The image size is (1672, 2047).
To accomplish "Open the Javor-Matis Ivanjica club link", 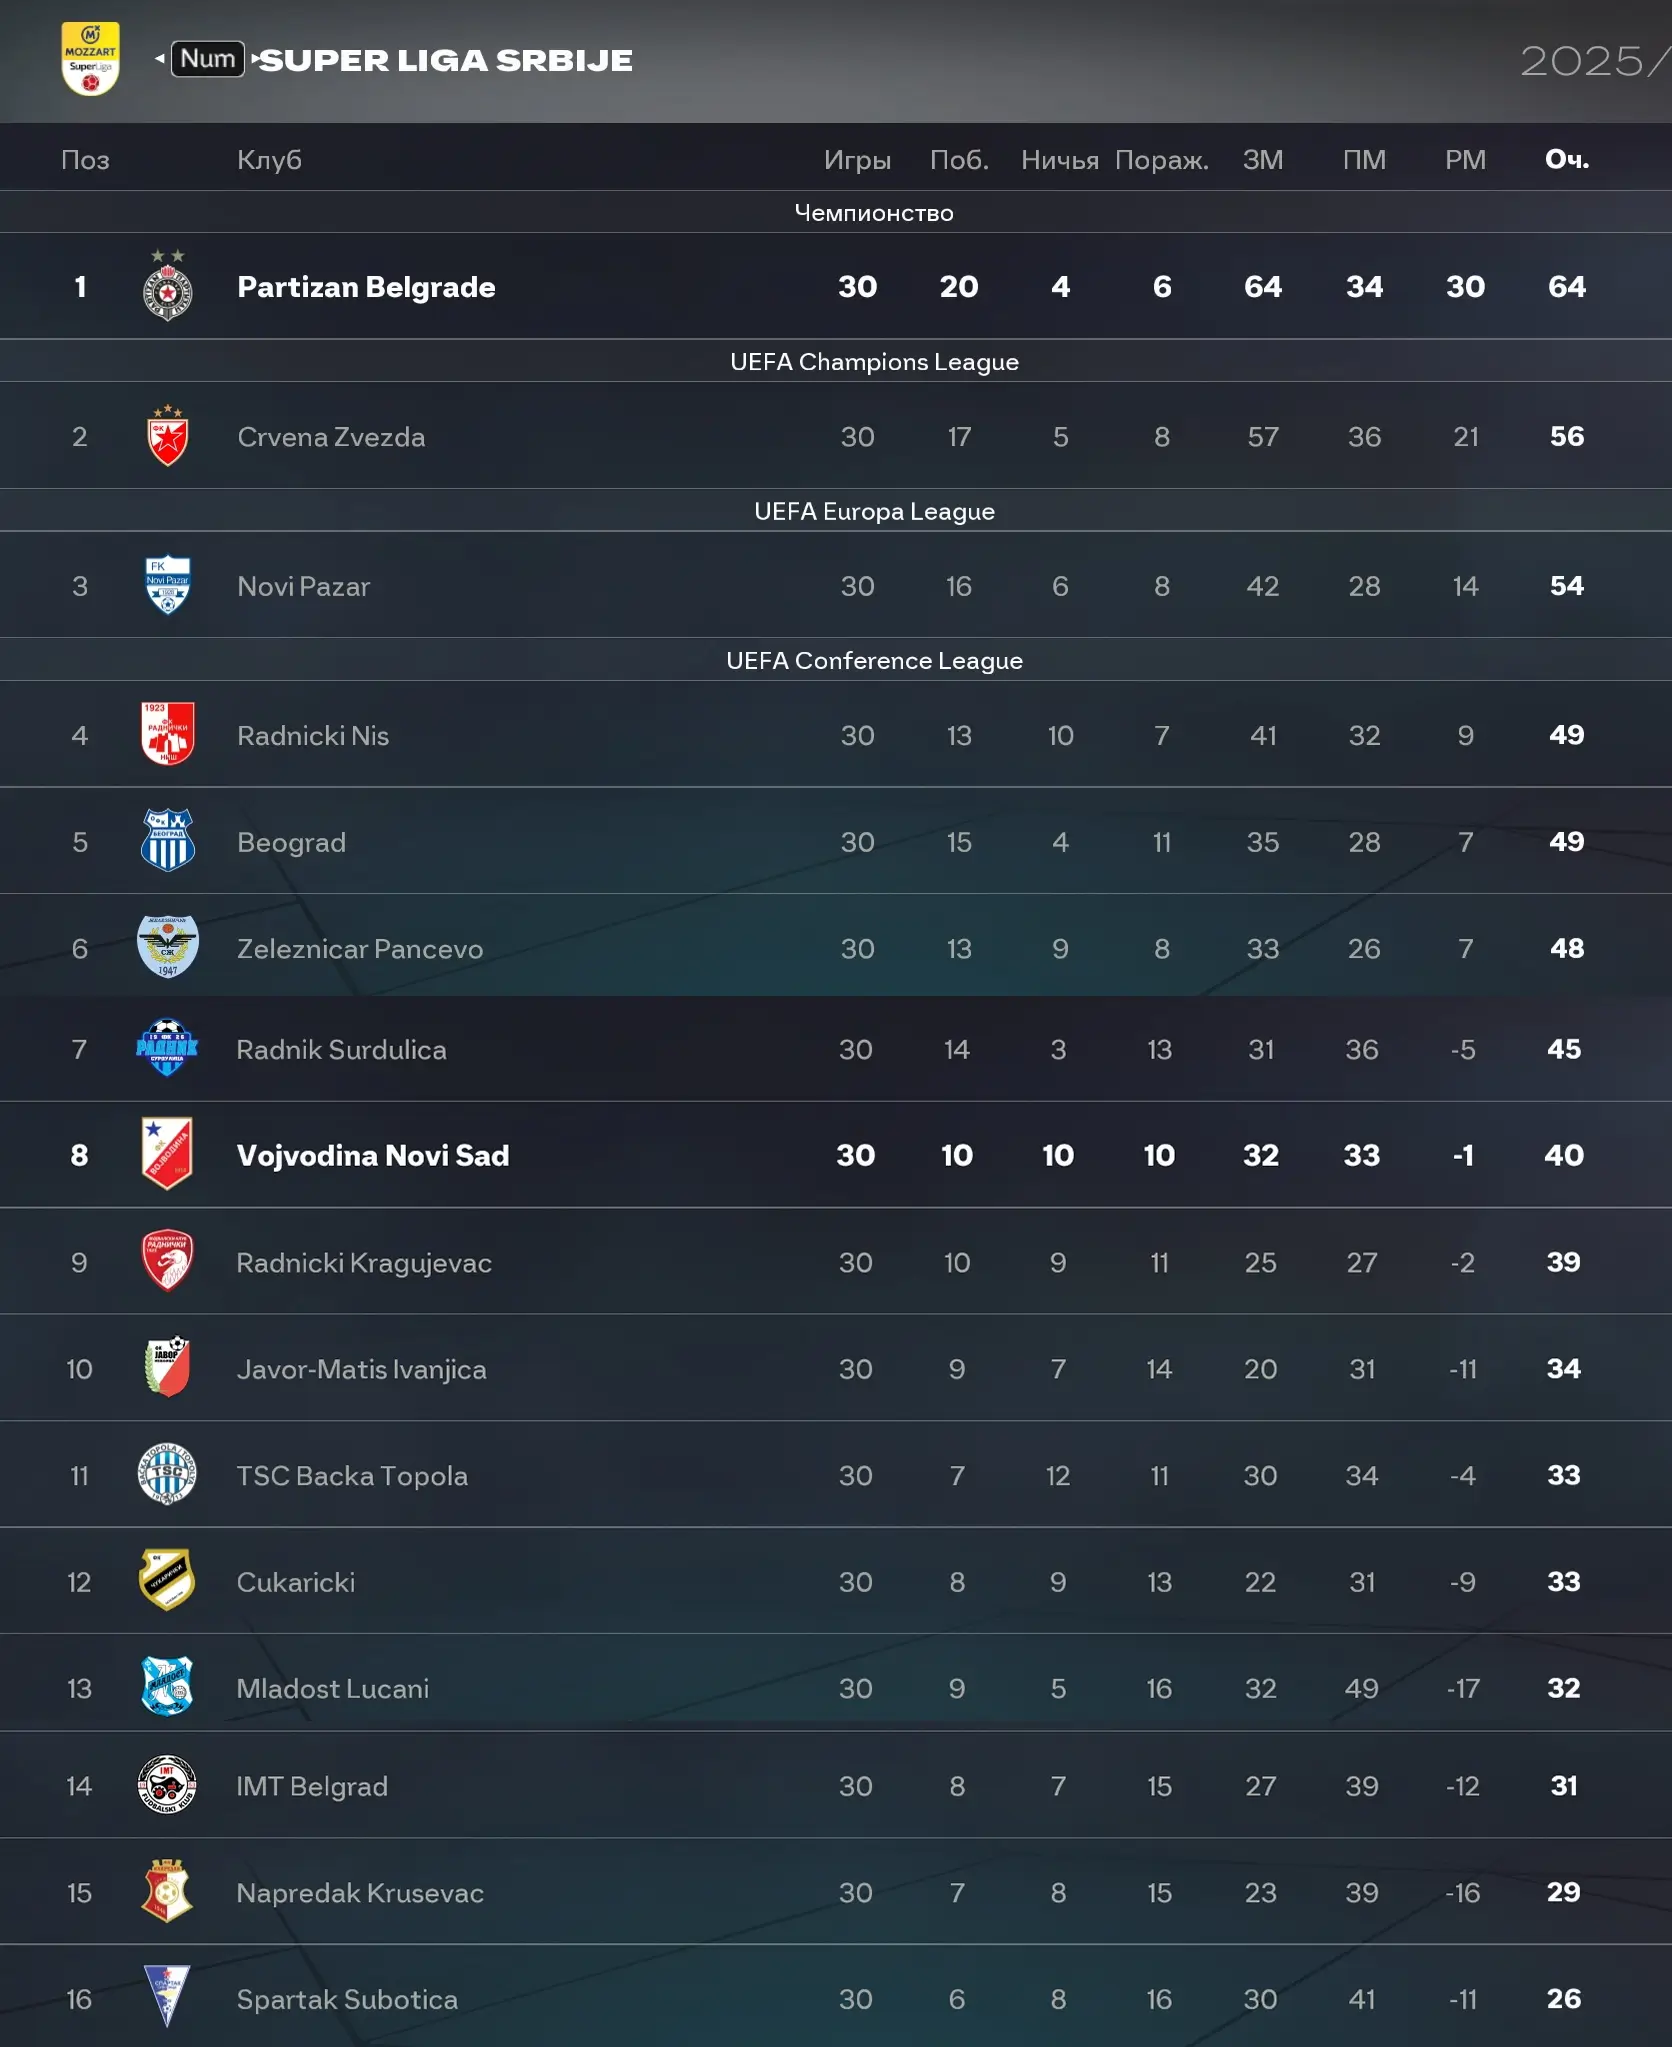I will click(361, 1369).
